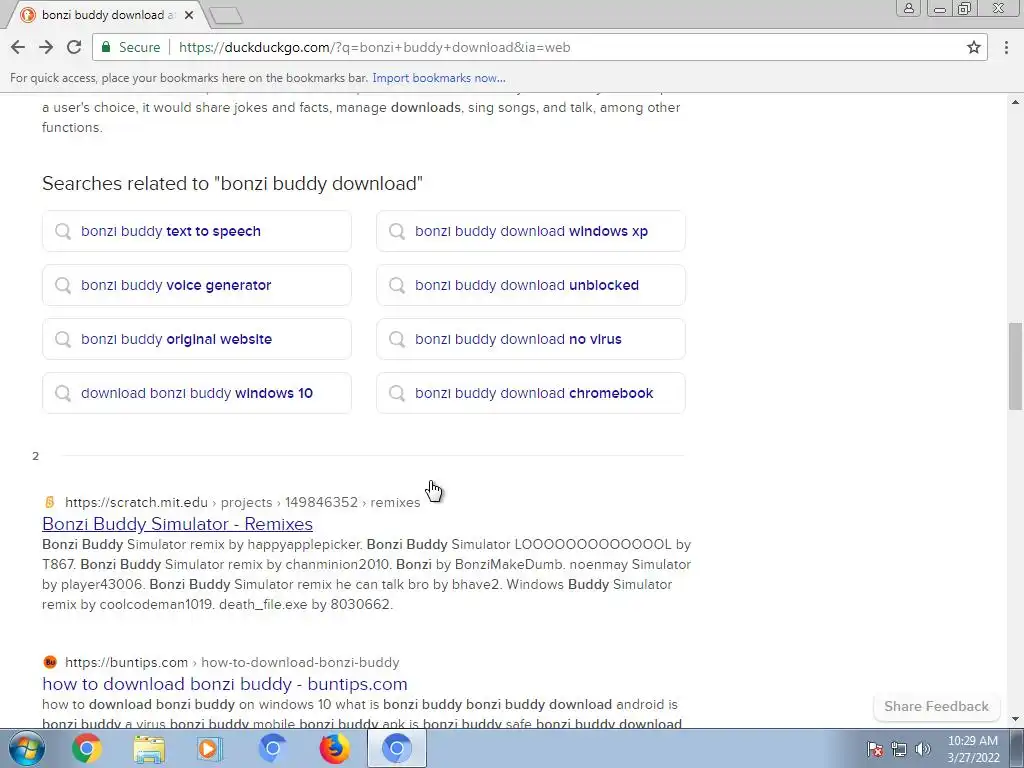
Task: Open the Windows Start menu
Action: (27, 748)
